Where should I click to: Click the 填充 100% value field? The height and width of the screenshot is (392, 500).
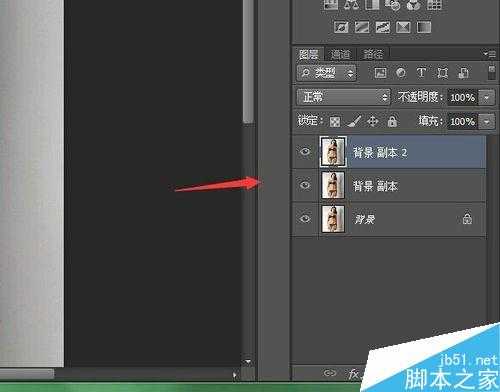tap(463, 121)
